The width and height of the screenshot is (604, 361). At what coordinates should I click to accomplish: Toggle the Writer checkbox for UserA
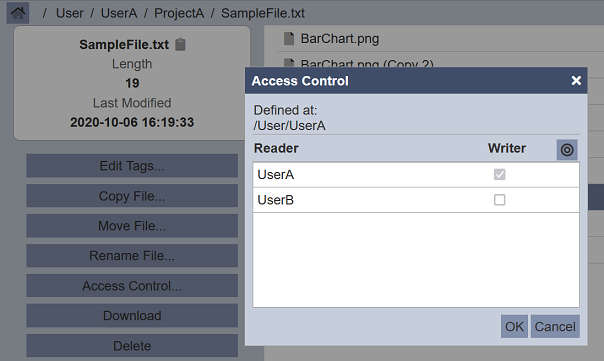click(x=500, y=175)
